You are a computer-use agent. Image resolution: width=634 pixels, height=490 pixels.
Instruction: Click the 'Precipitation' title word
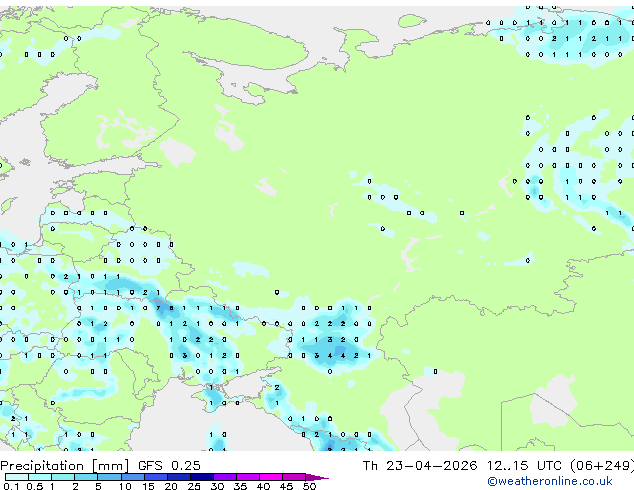[42, 466]
